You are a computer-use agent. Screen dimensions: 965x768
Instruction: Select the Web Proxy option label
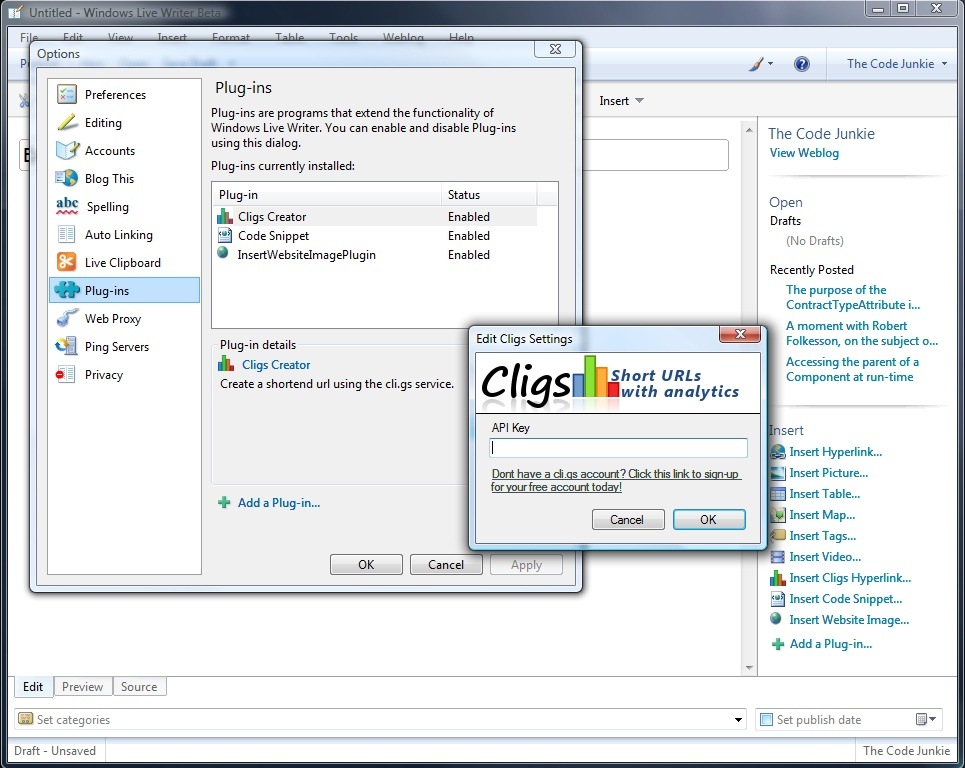click(113, 318)
